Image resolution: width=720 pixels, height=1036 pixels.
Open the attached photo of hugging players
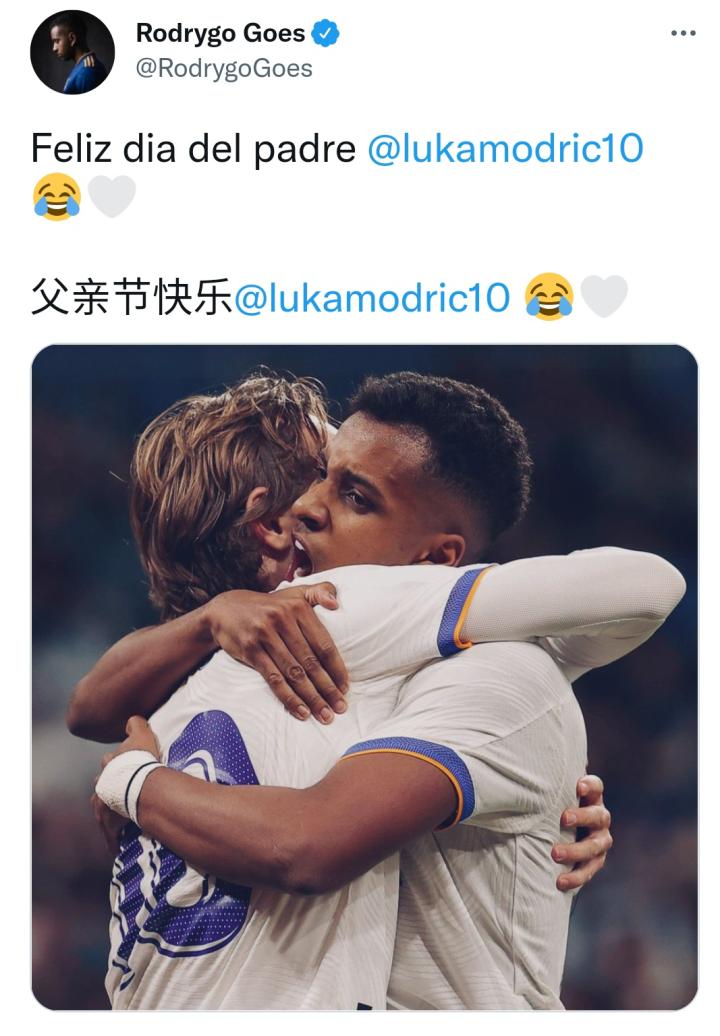pyautogui.click(x=365, y=677)
